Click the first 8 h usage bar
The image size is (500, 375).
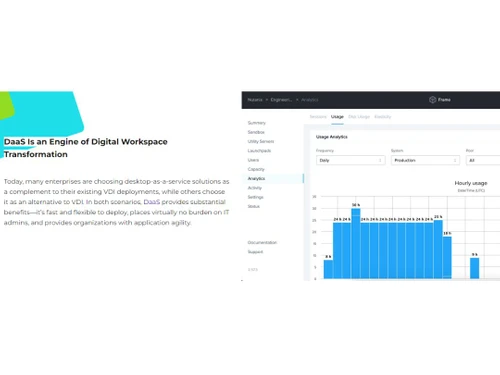(328, 269)
